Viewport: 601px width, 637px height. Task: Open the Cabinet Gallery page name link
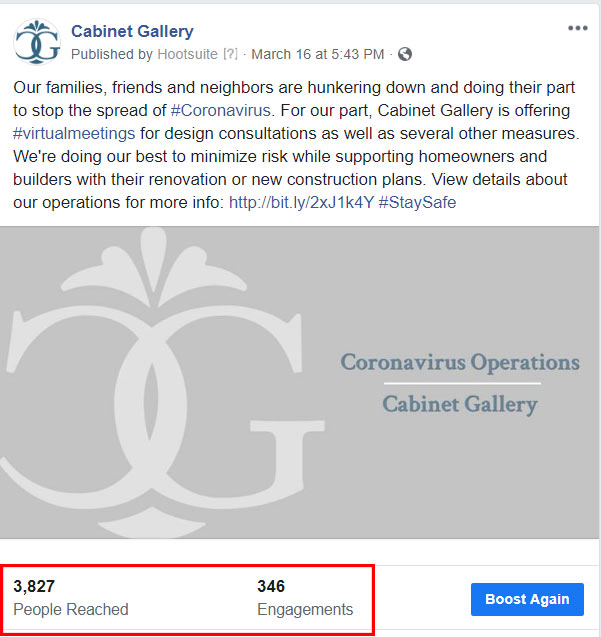pyautogui.click(x=132, y=31)
